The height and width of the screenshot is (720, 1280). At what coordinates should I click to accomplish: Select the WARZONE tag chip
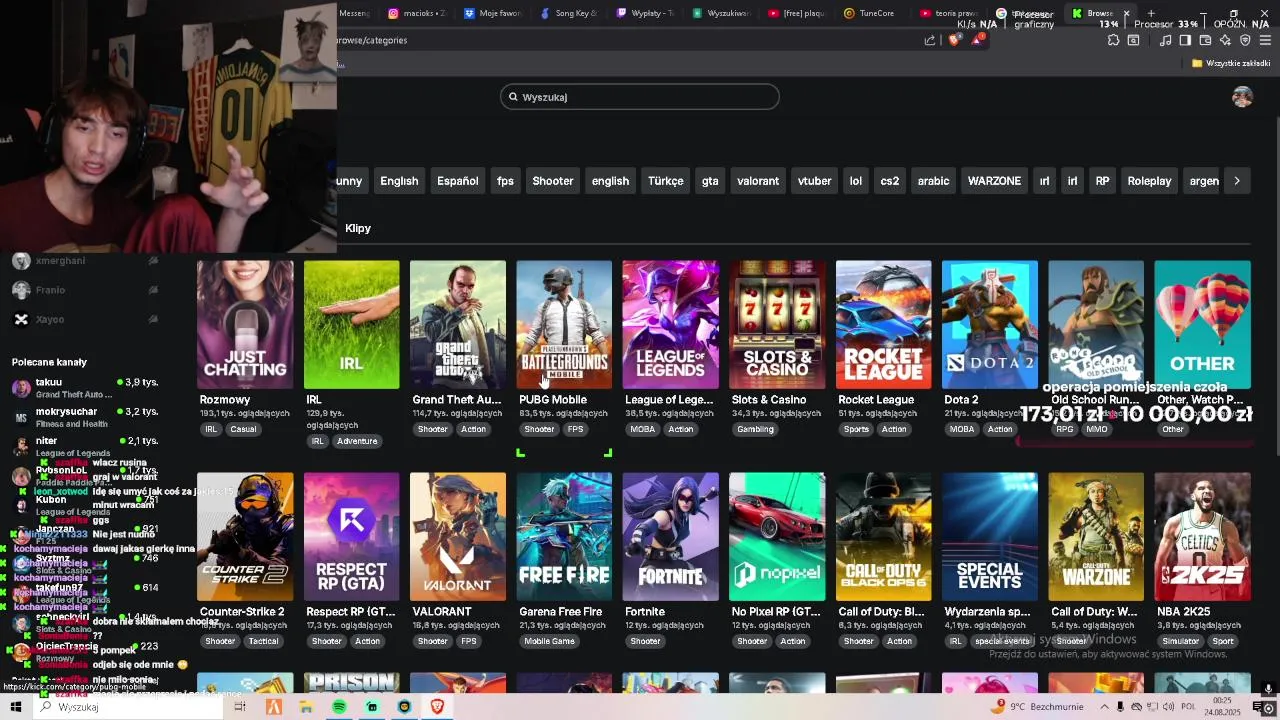994,181
